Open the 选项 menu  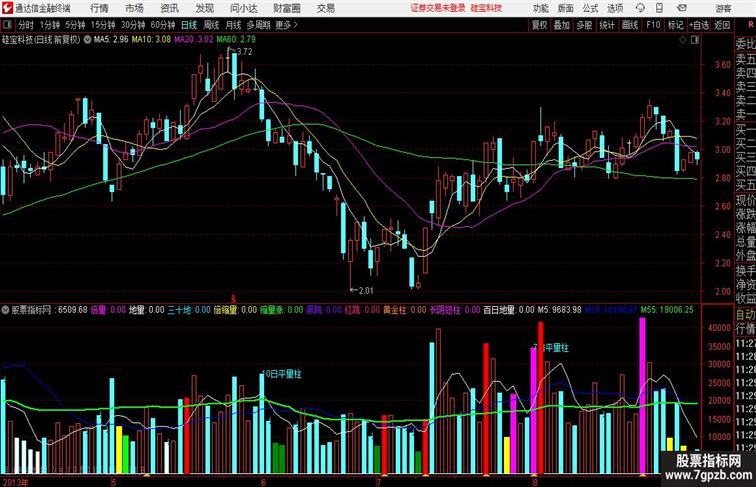(x=615, y=8)
